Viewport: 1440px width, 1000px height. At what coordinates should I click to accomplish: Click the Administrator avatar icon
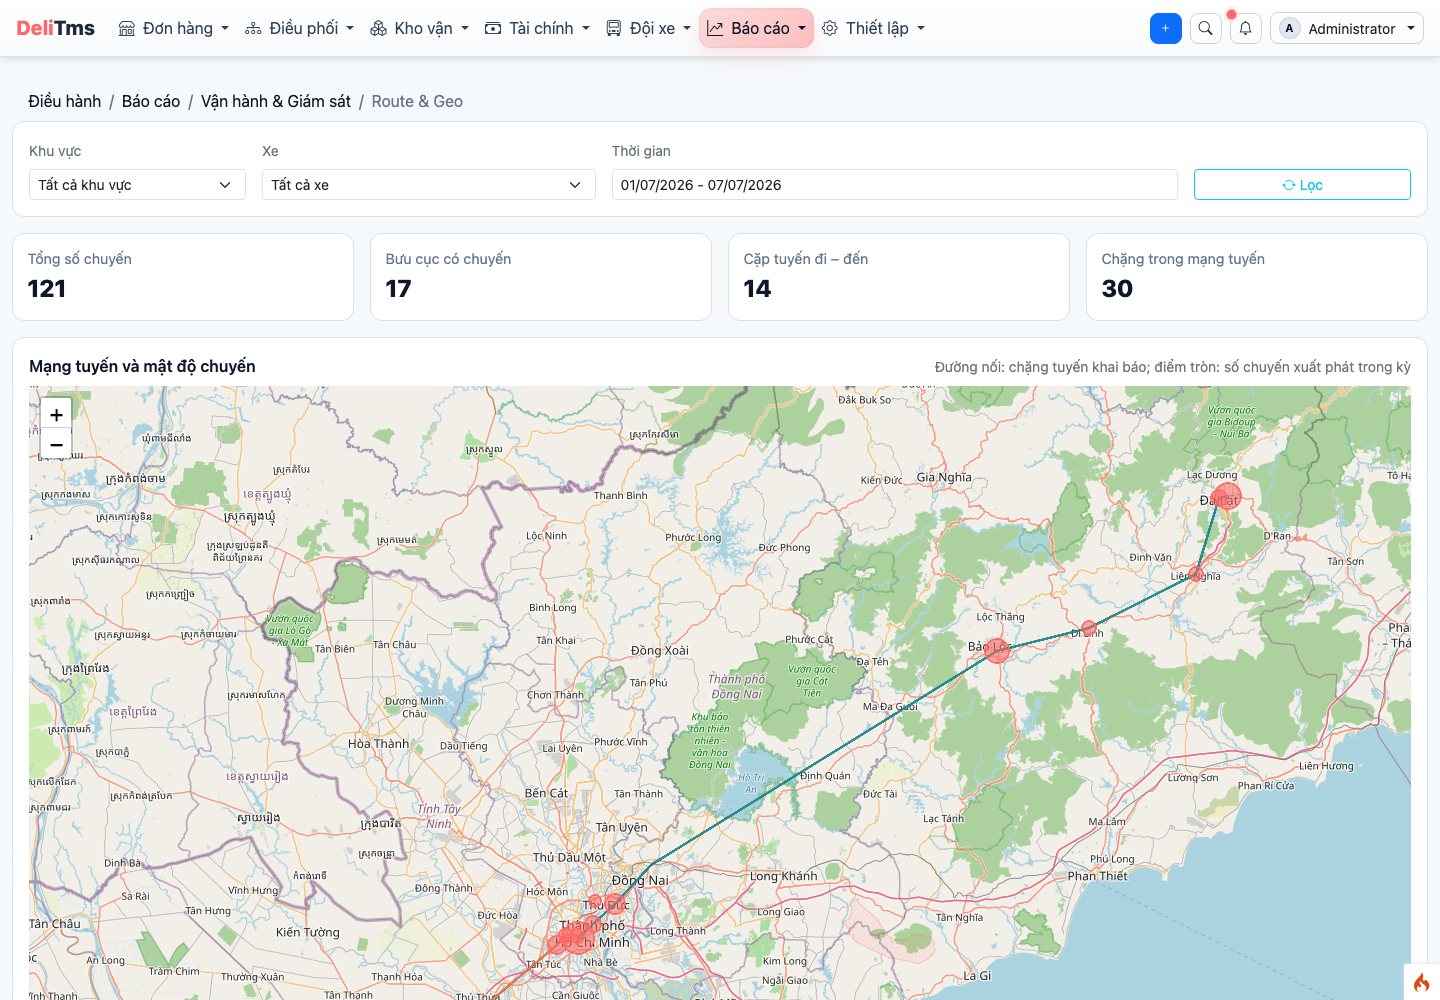tap(1289, 28)
